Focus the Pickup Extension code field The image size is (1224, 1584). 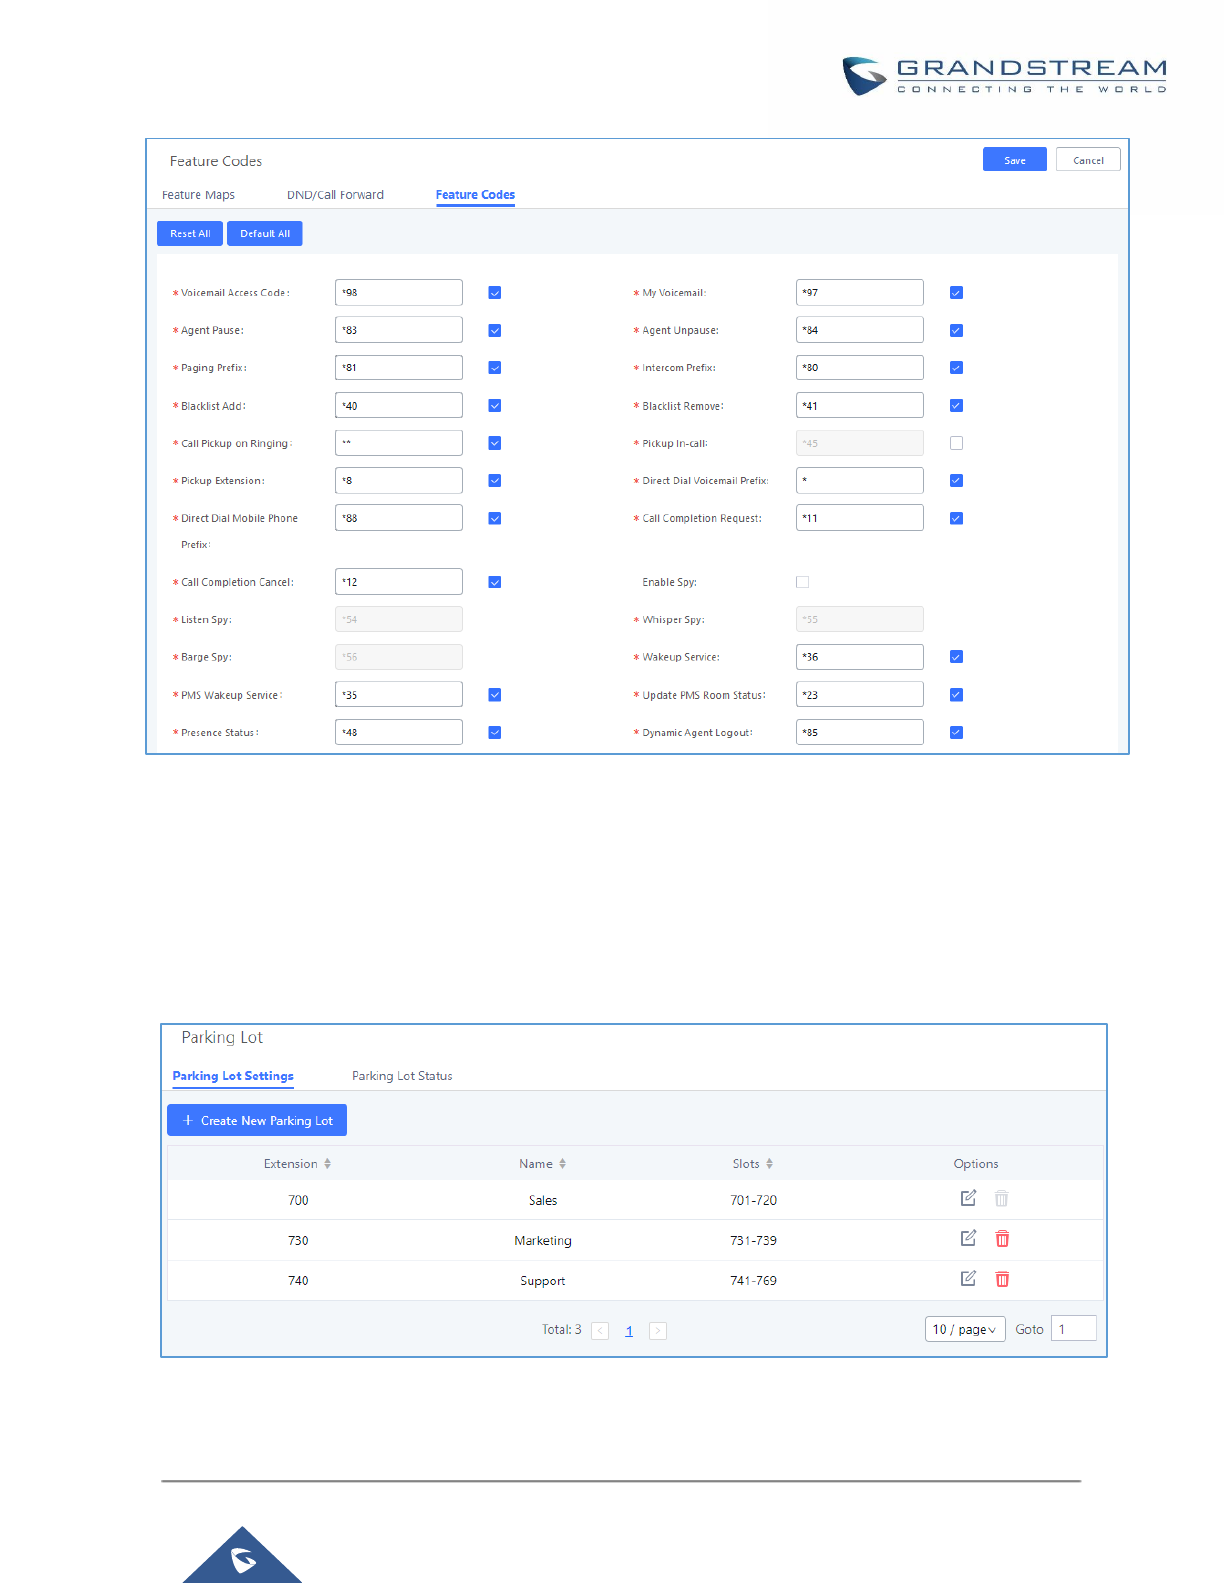pyautogui.click(x=399, y=481)
